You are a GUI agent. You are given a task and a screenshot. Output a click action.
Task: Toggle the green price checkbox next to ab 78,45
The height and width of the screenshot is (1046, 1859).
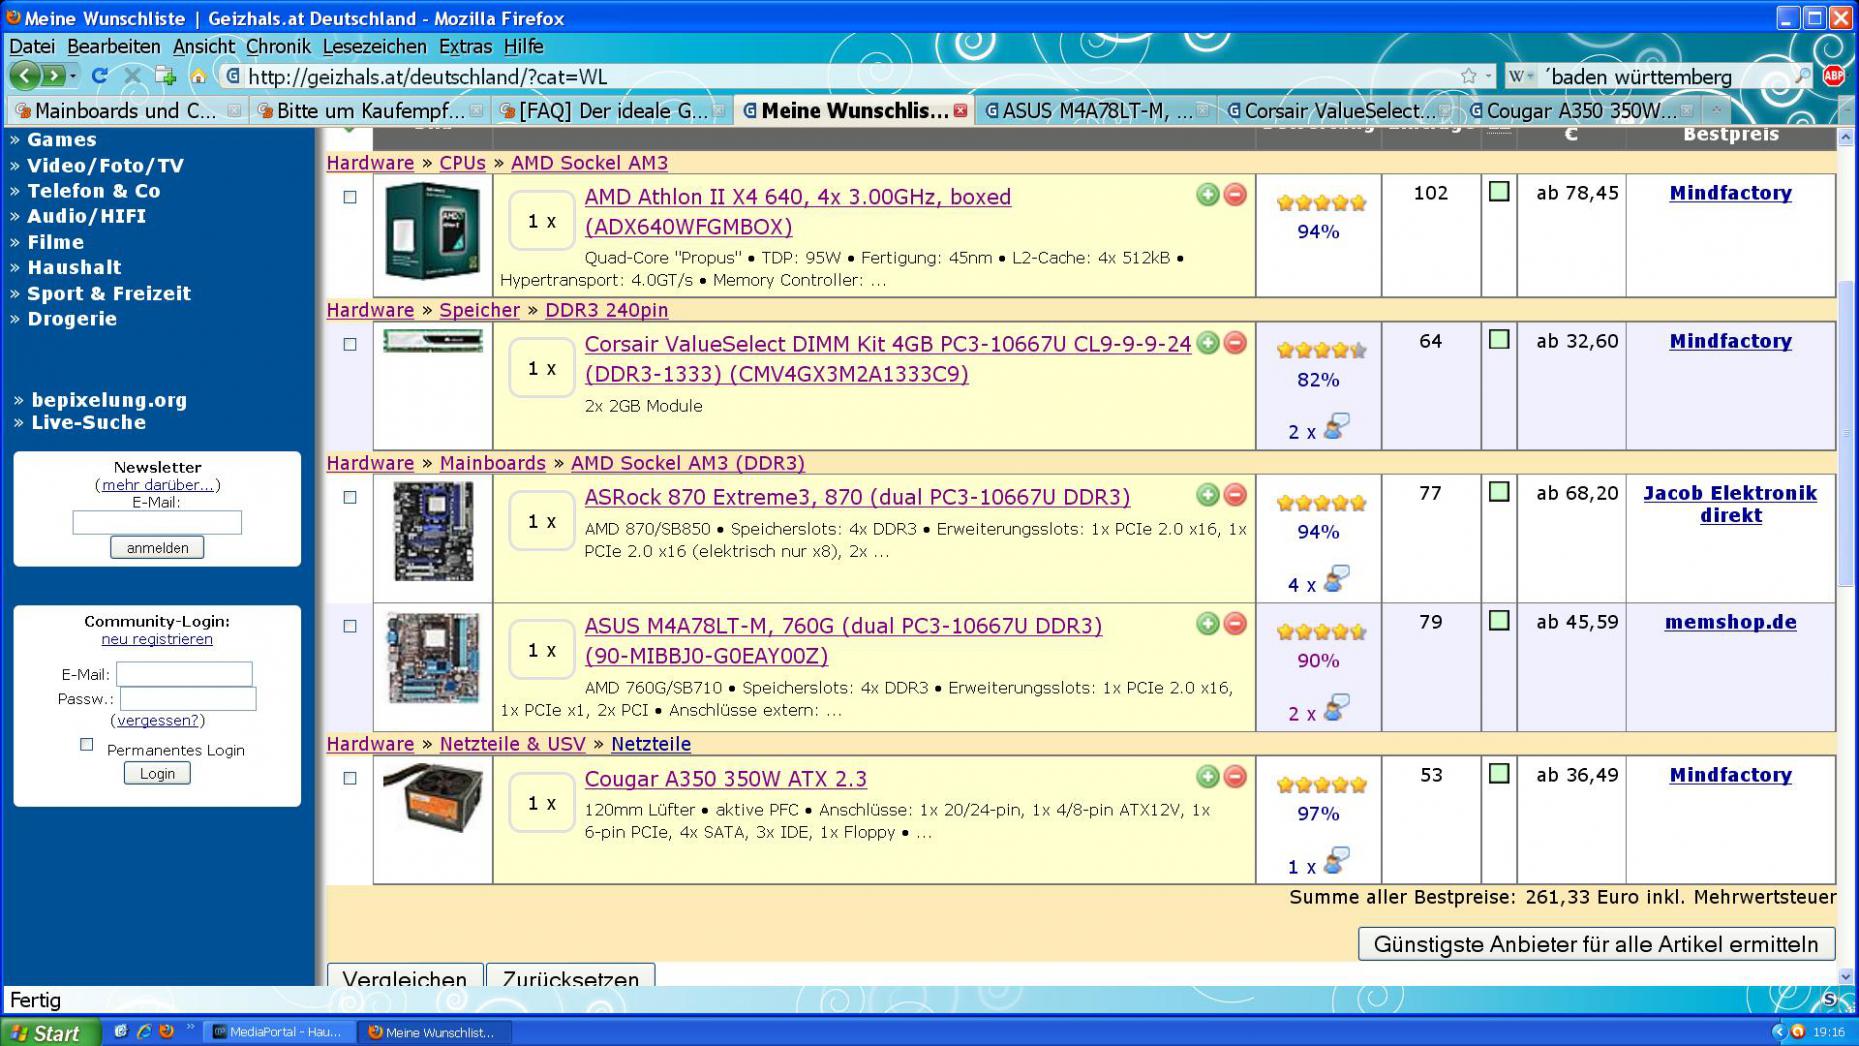click(x=1499, y=191)
